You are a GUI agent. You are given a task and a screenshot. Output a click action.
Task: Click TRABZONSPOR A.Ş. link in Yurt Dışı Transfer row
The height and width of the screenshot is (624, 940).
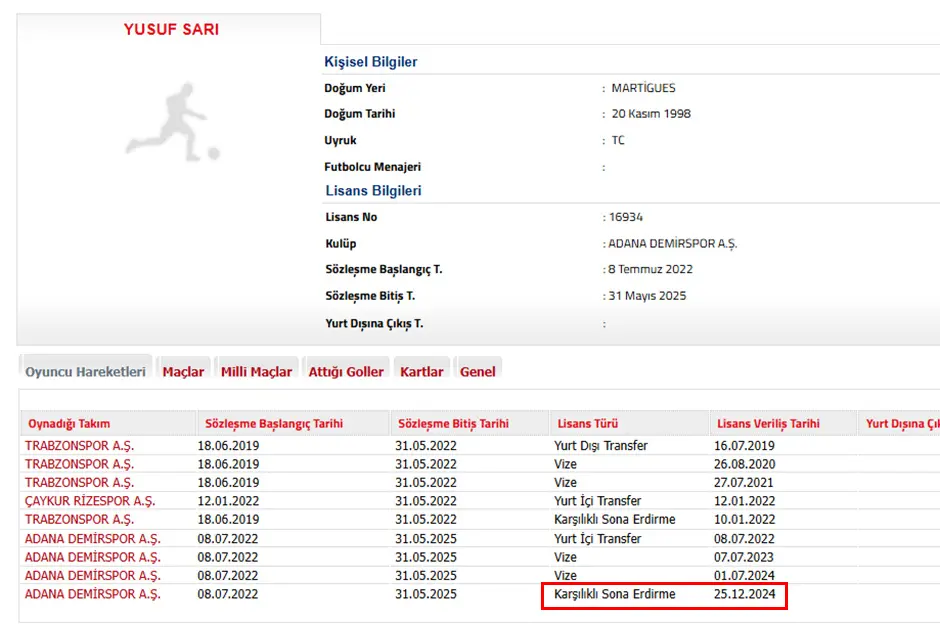(x=80, y=446)
